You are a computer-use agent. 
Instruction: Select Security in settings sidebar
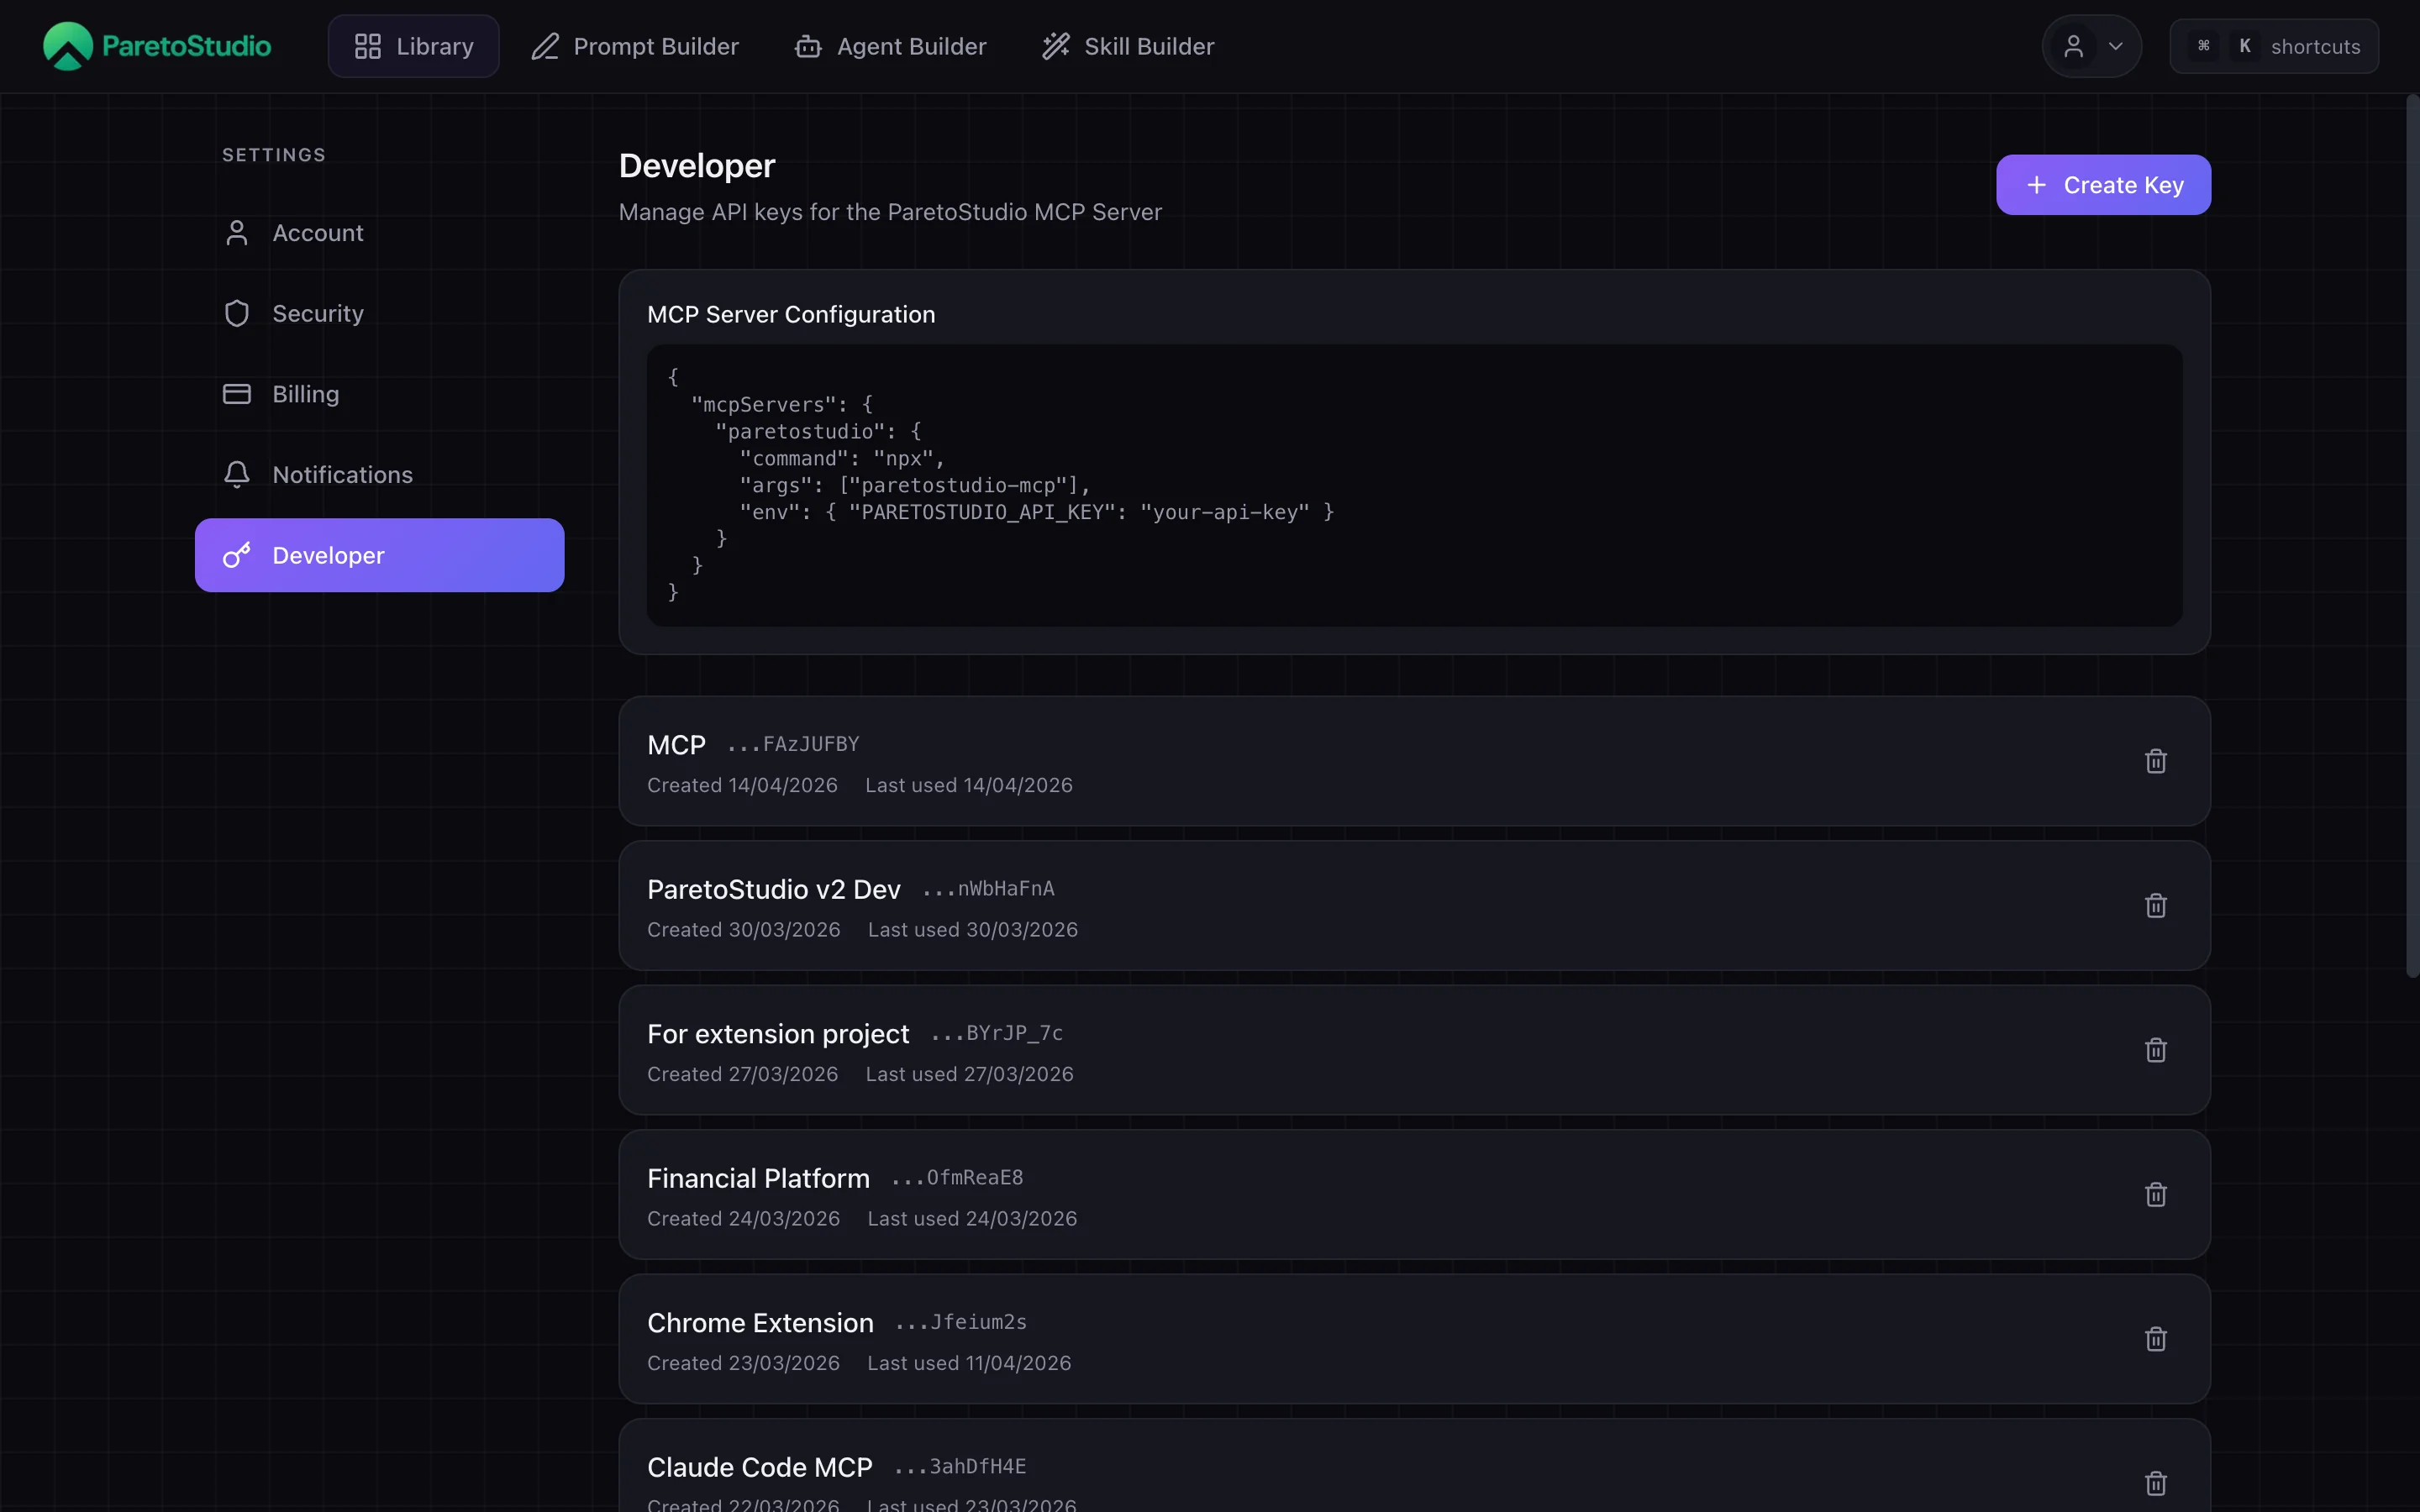coord(380,314)
